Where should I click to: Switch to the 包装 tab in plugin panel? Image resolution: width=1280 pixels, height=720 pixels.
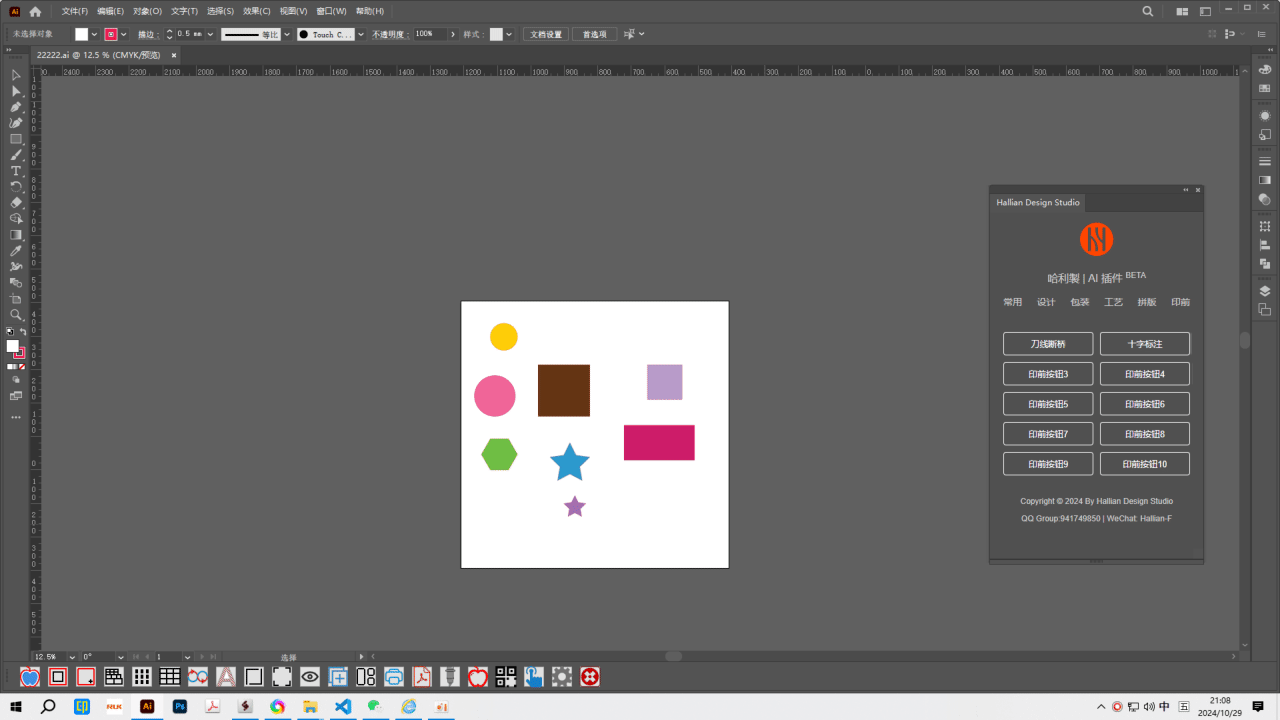1080,302
